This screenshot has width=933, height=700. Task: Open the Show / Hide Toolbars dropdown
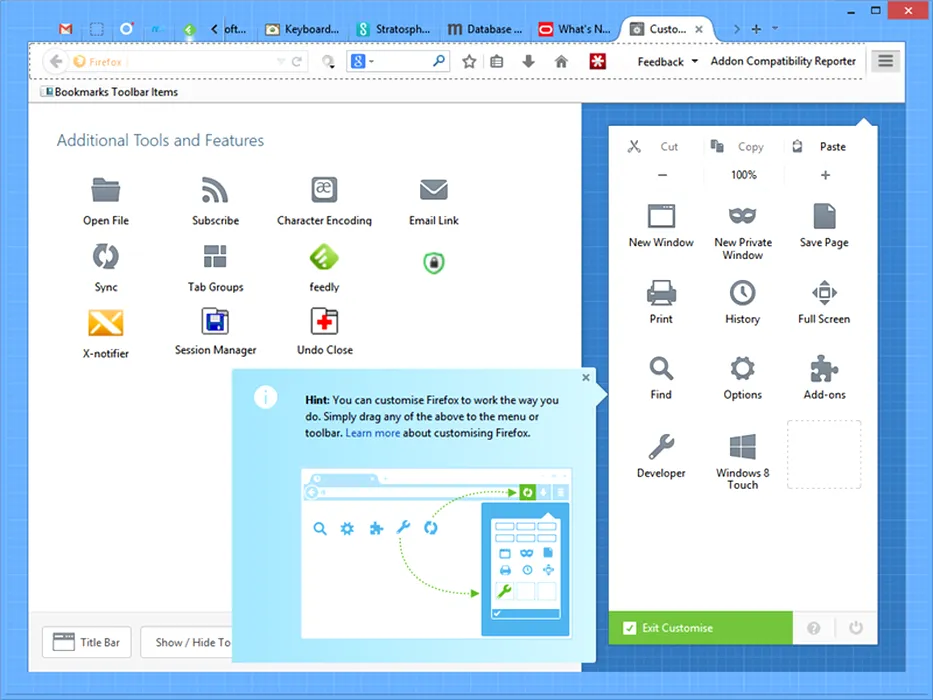pos(192,642)
